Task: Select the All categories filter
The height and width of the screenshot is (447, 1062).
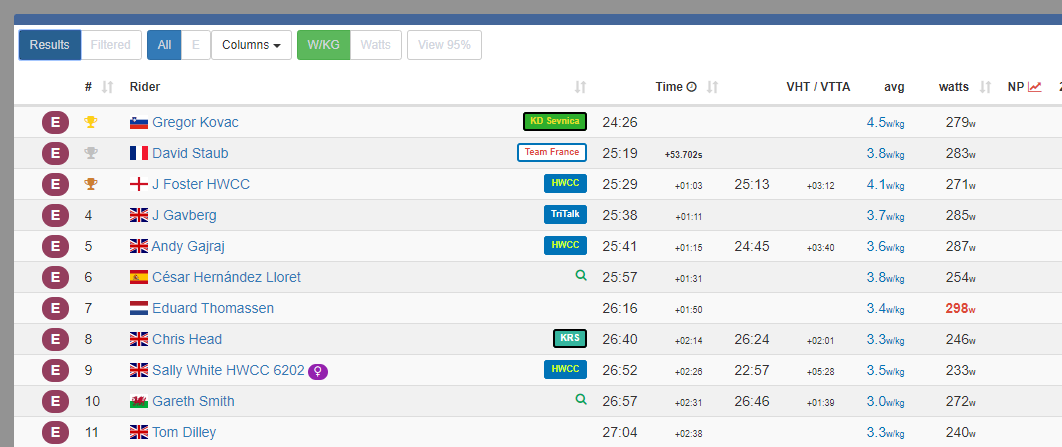Action: (164, 45)
